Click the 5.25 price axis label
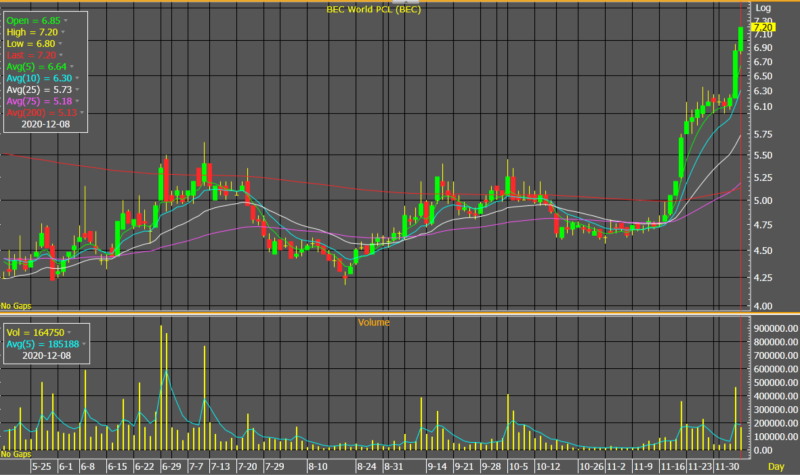 point(763,178)
